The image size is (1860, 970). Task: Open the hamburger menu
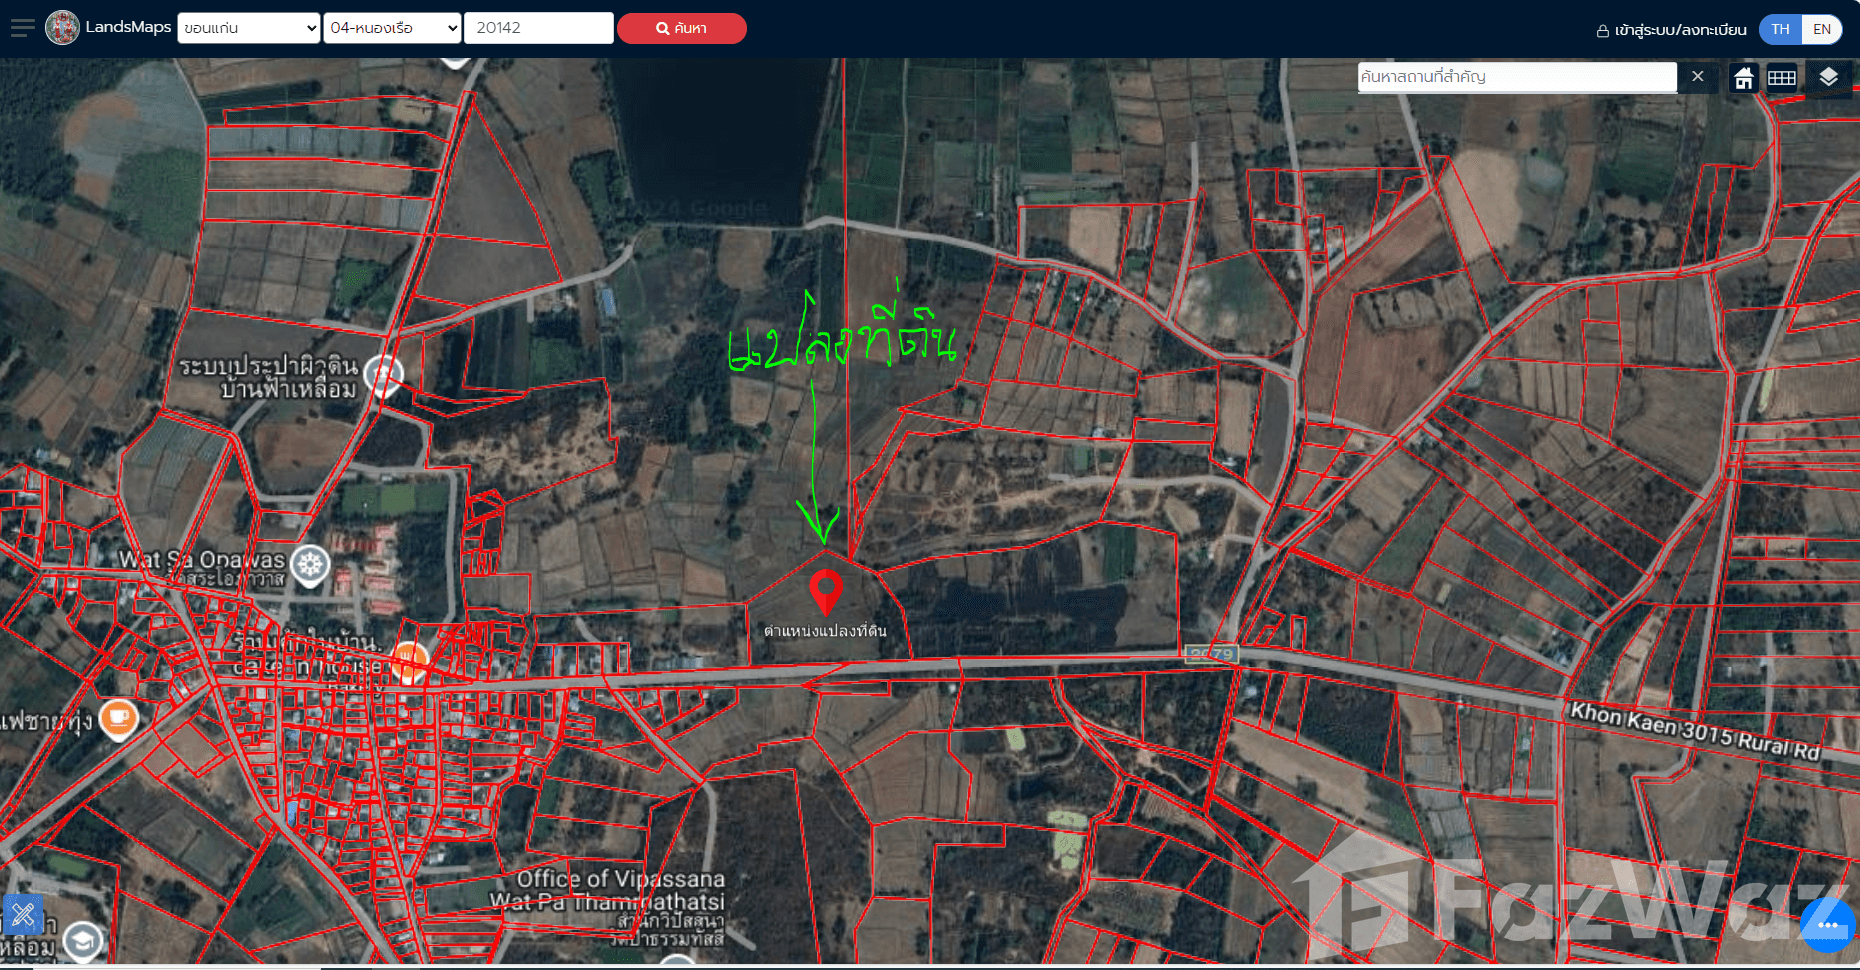pos(22,28)
